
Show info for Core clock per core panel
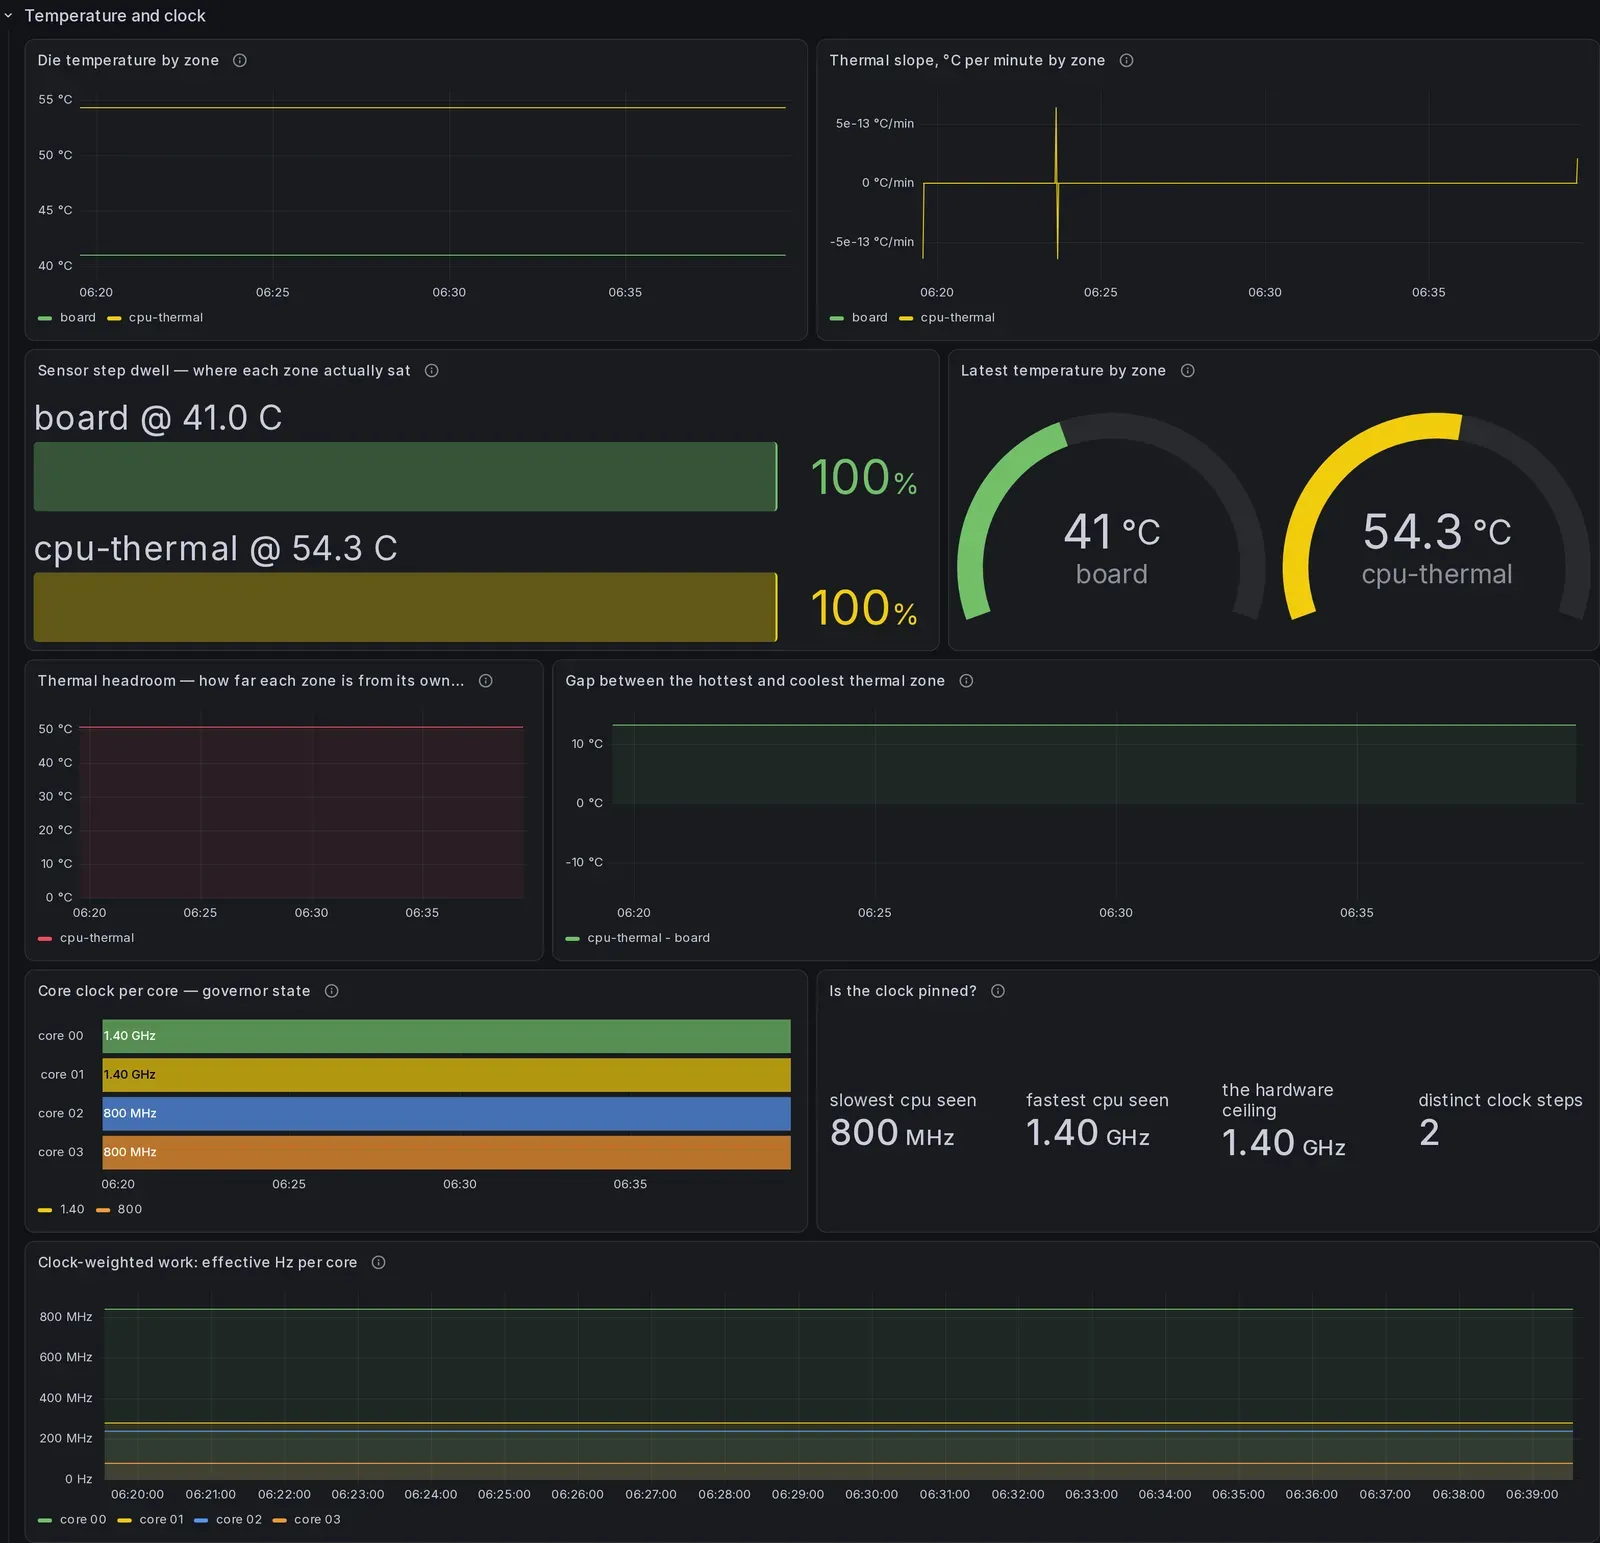[332, 991]
